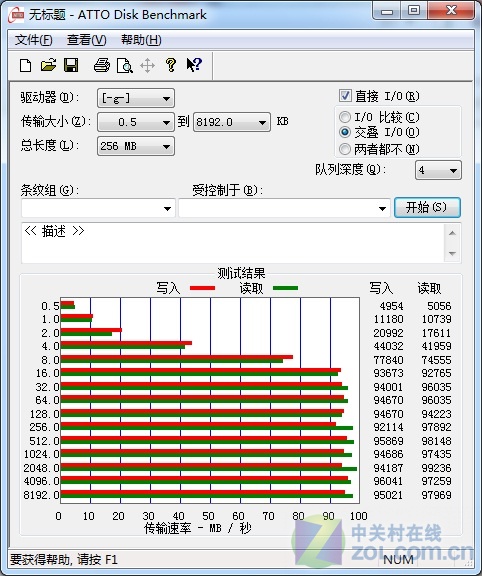
Task: Open transfer size end dropdown showing 8192.0
Action: point(232,122)
